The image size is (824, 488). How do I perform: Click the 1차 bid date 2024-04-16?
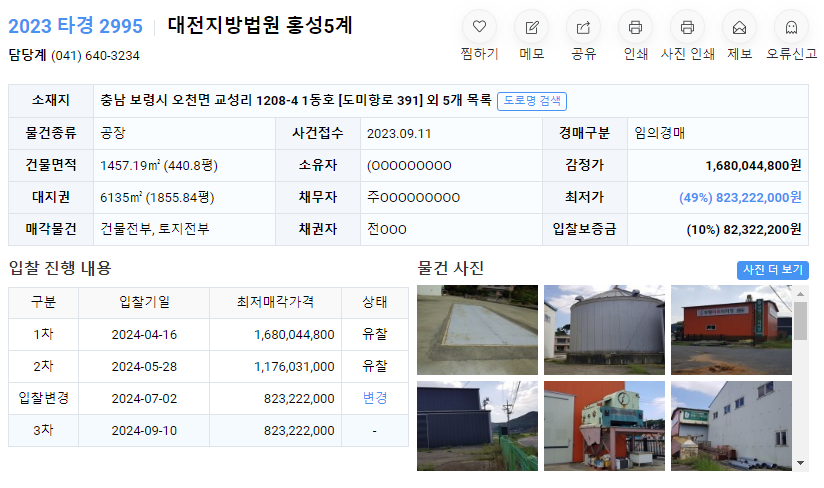(144, 335)
